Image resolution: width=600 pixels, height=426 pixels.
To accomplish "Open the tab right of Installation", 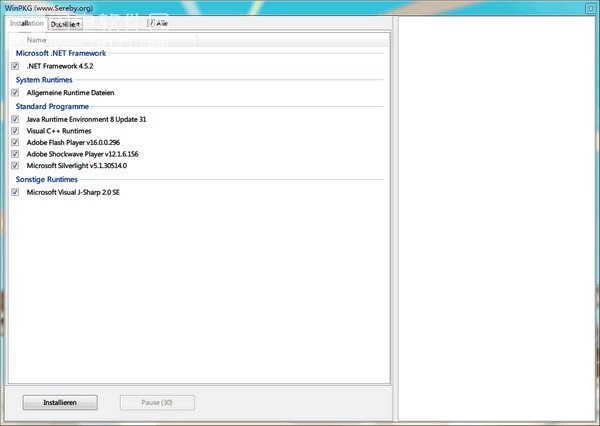I will click(x=66, y=24).
